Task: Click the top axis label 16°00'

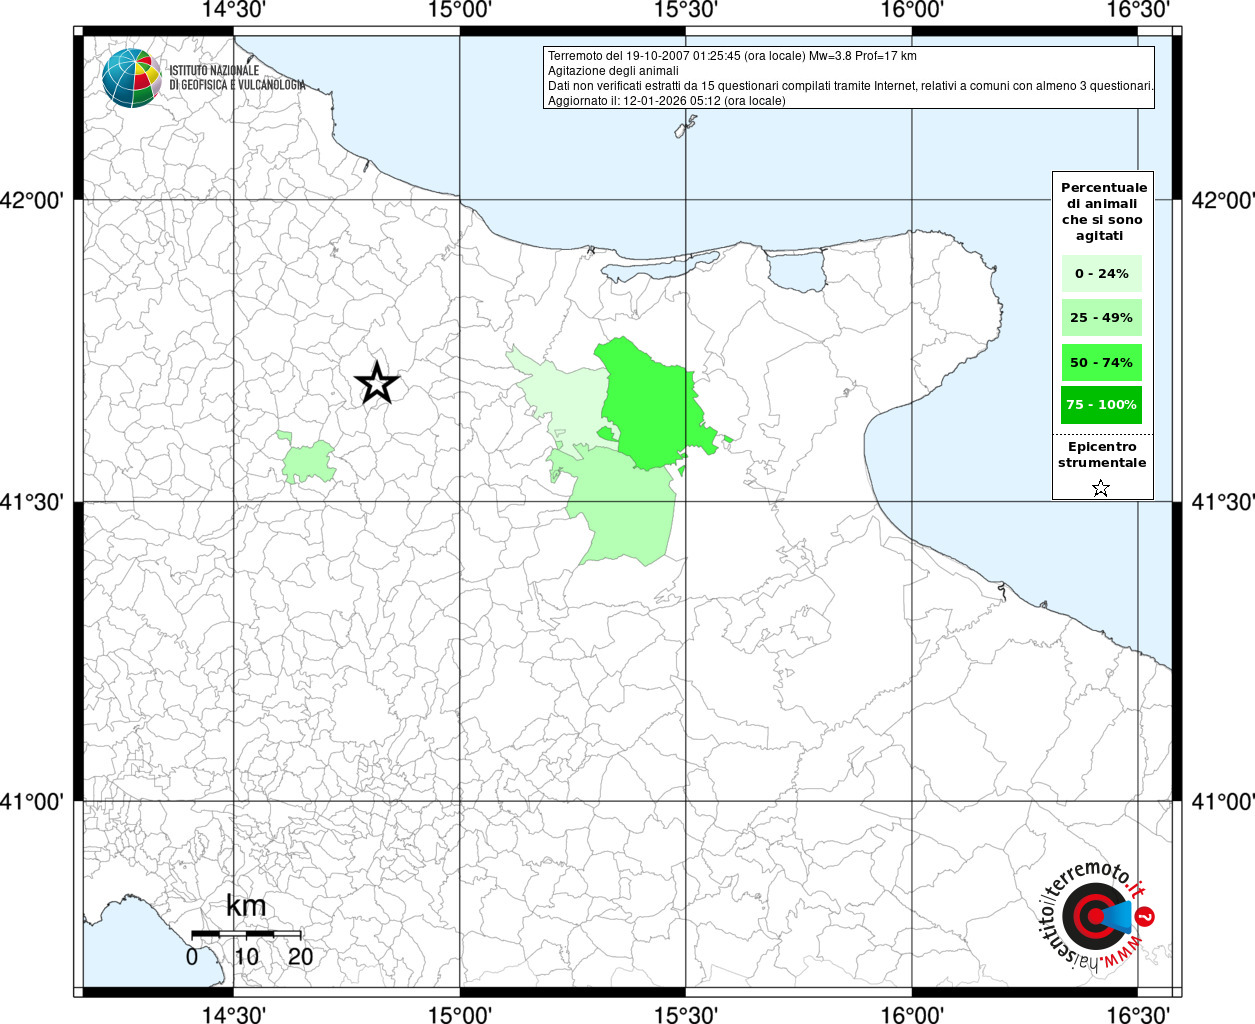Action: 912,10
